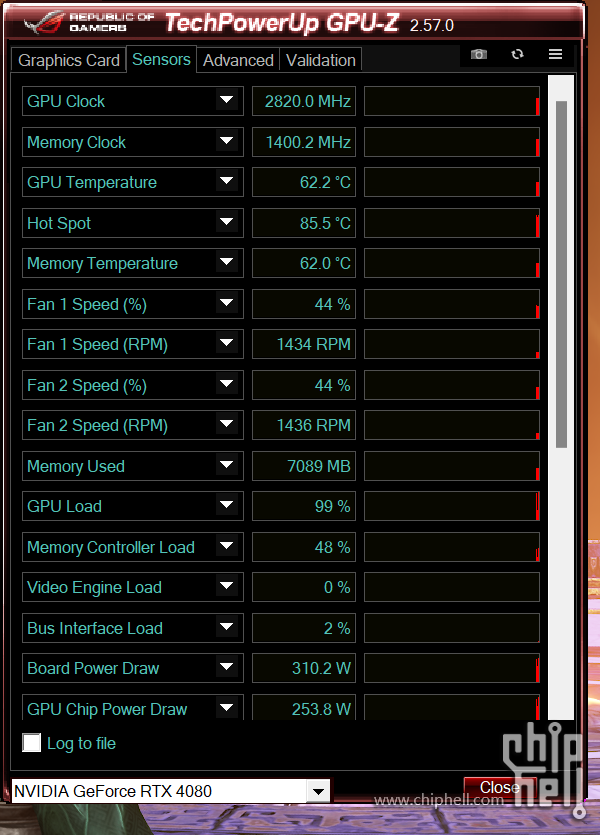Image resolution: width=600 pixels, height=835 pixels.
Task: Click the 0 % video engine value
Action: click(x=304, y=586)
